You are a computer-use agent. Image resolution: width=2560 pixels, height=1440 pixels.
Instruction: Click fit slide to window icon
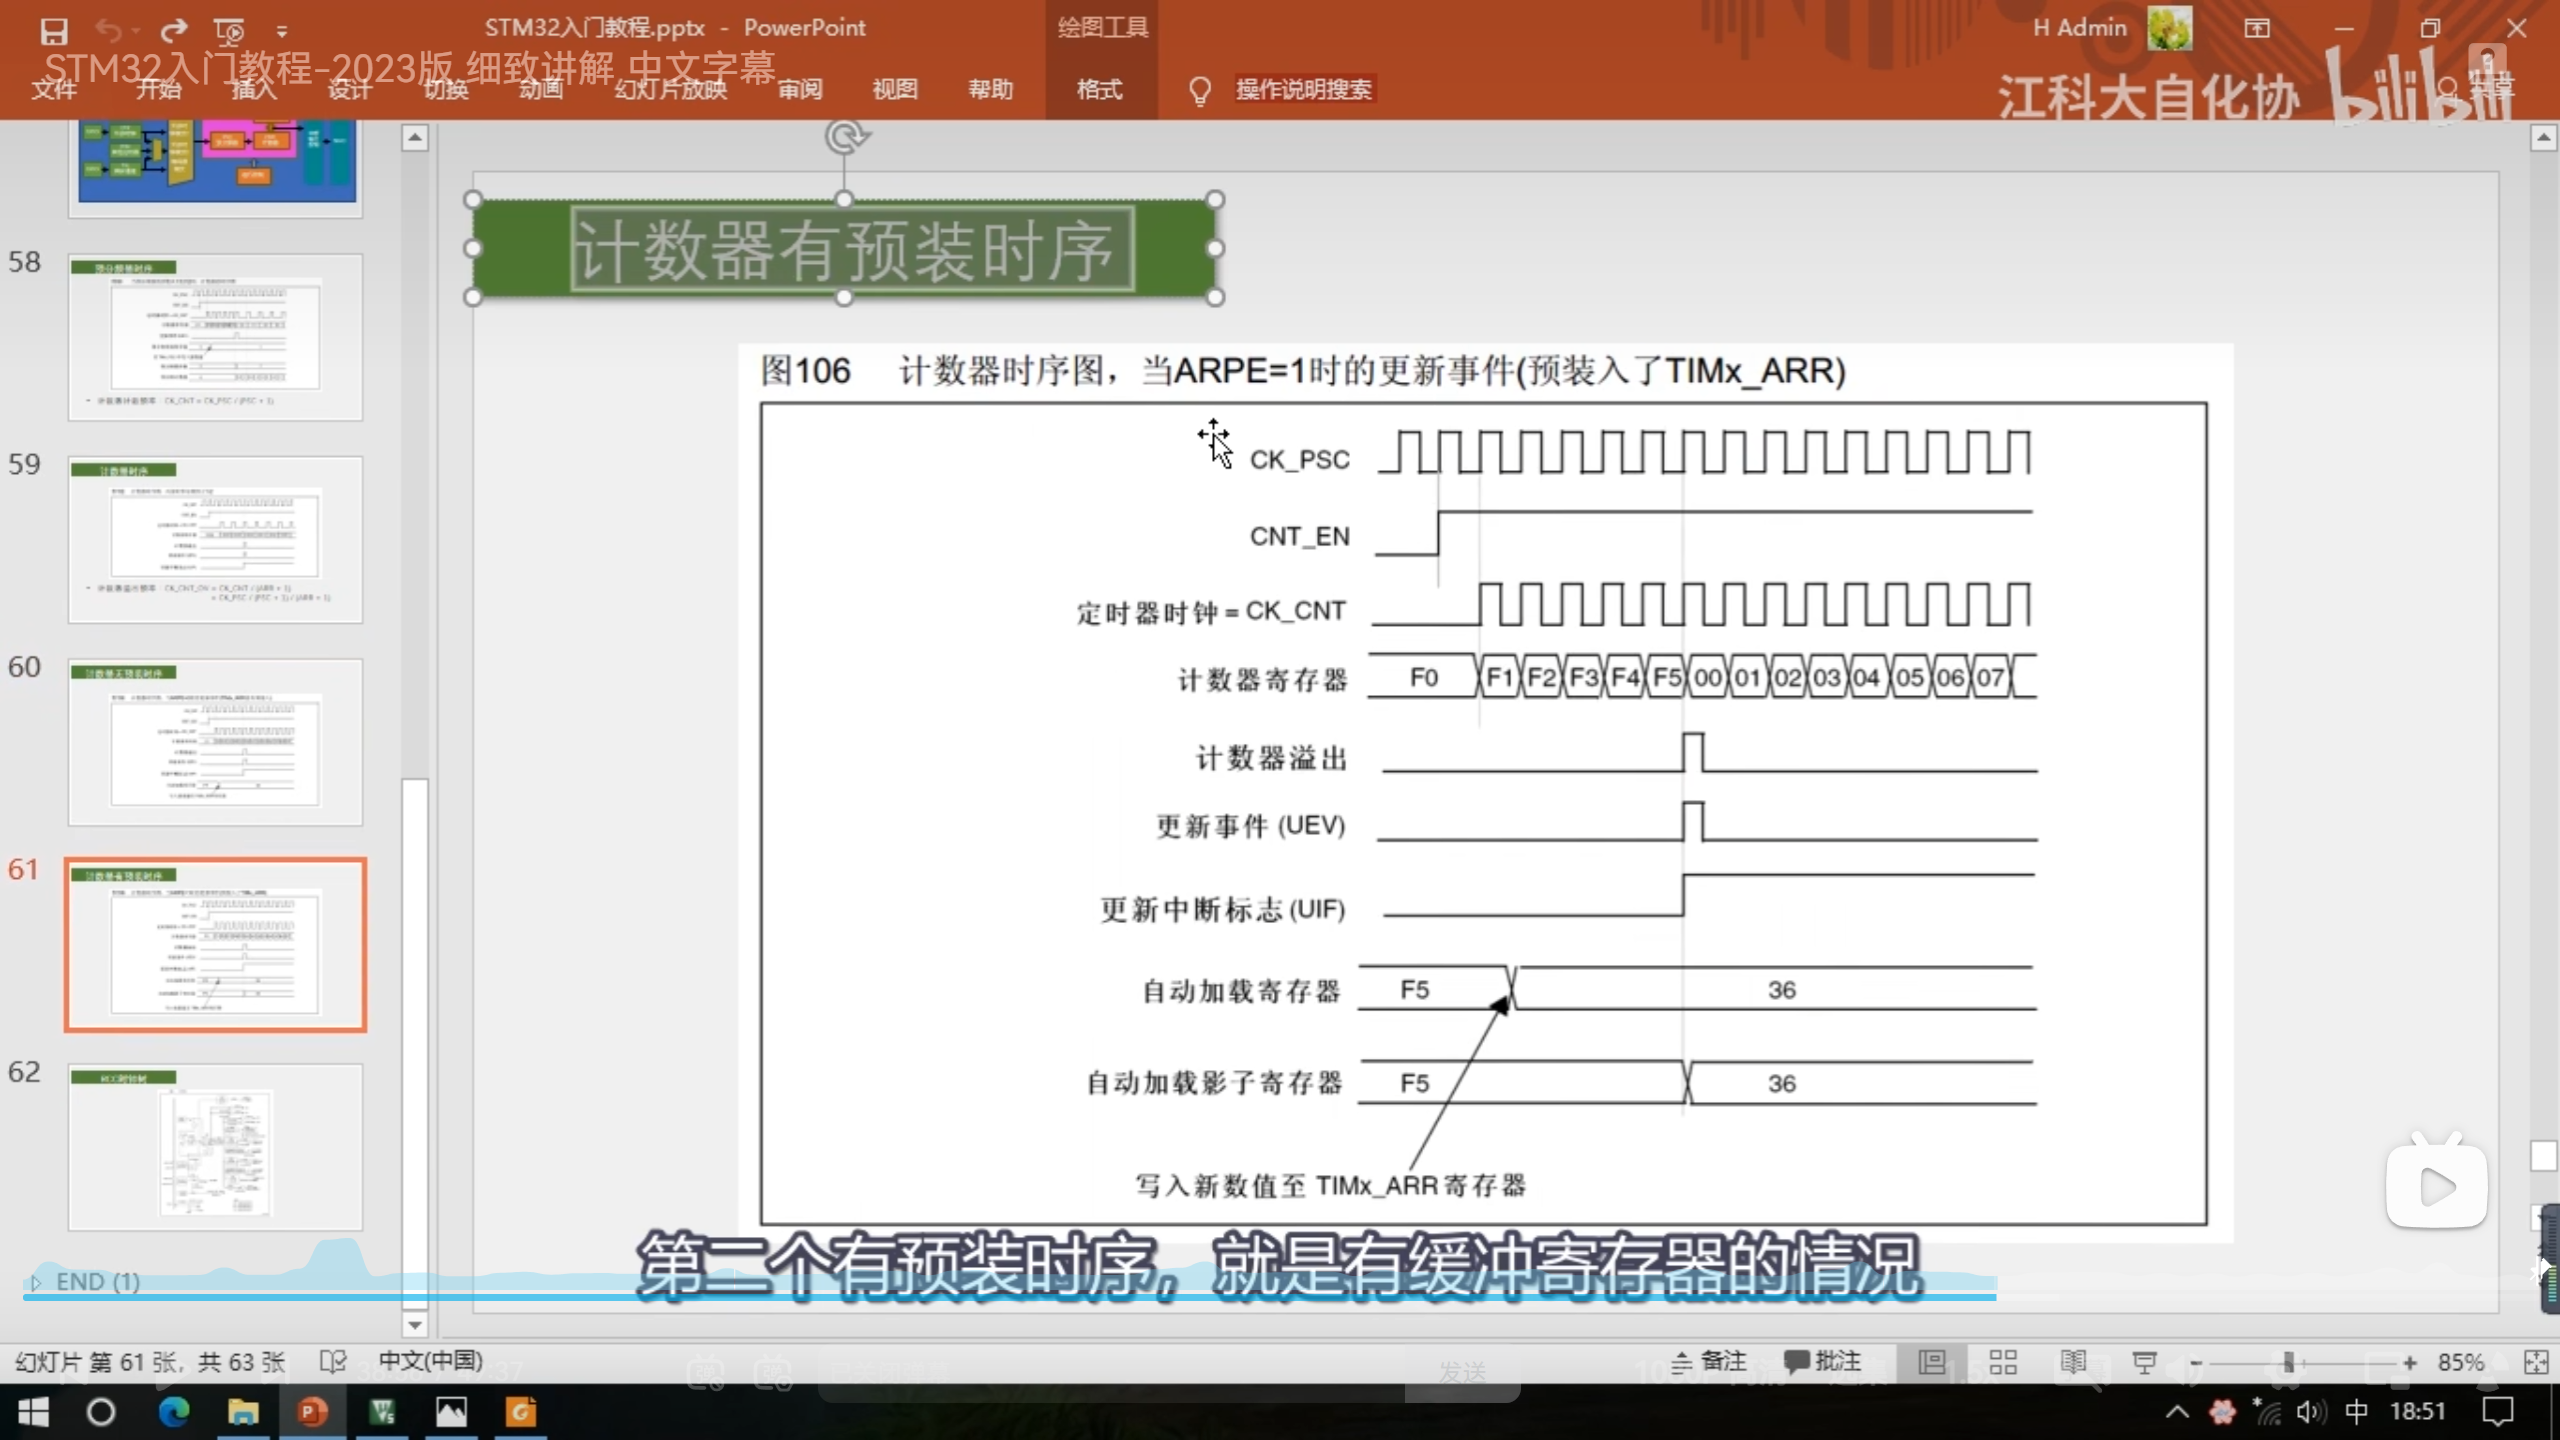click(x=2536, y=1362)
